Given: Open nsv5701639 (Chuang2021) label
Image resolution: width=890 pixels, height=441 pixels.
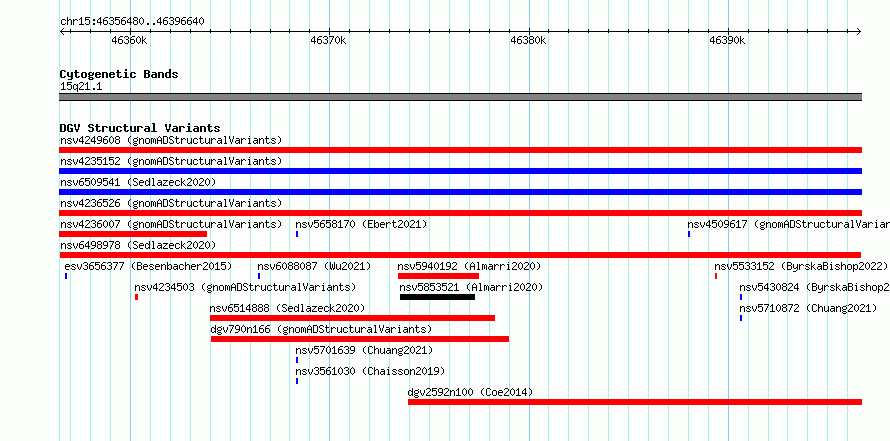Looking at the screenshot, I should (364, 350).
